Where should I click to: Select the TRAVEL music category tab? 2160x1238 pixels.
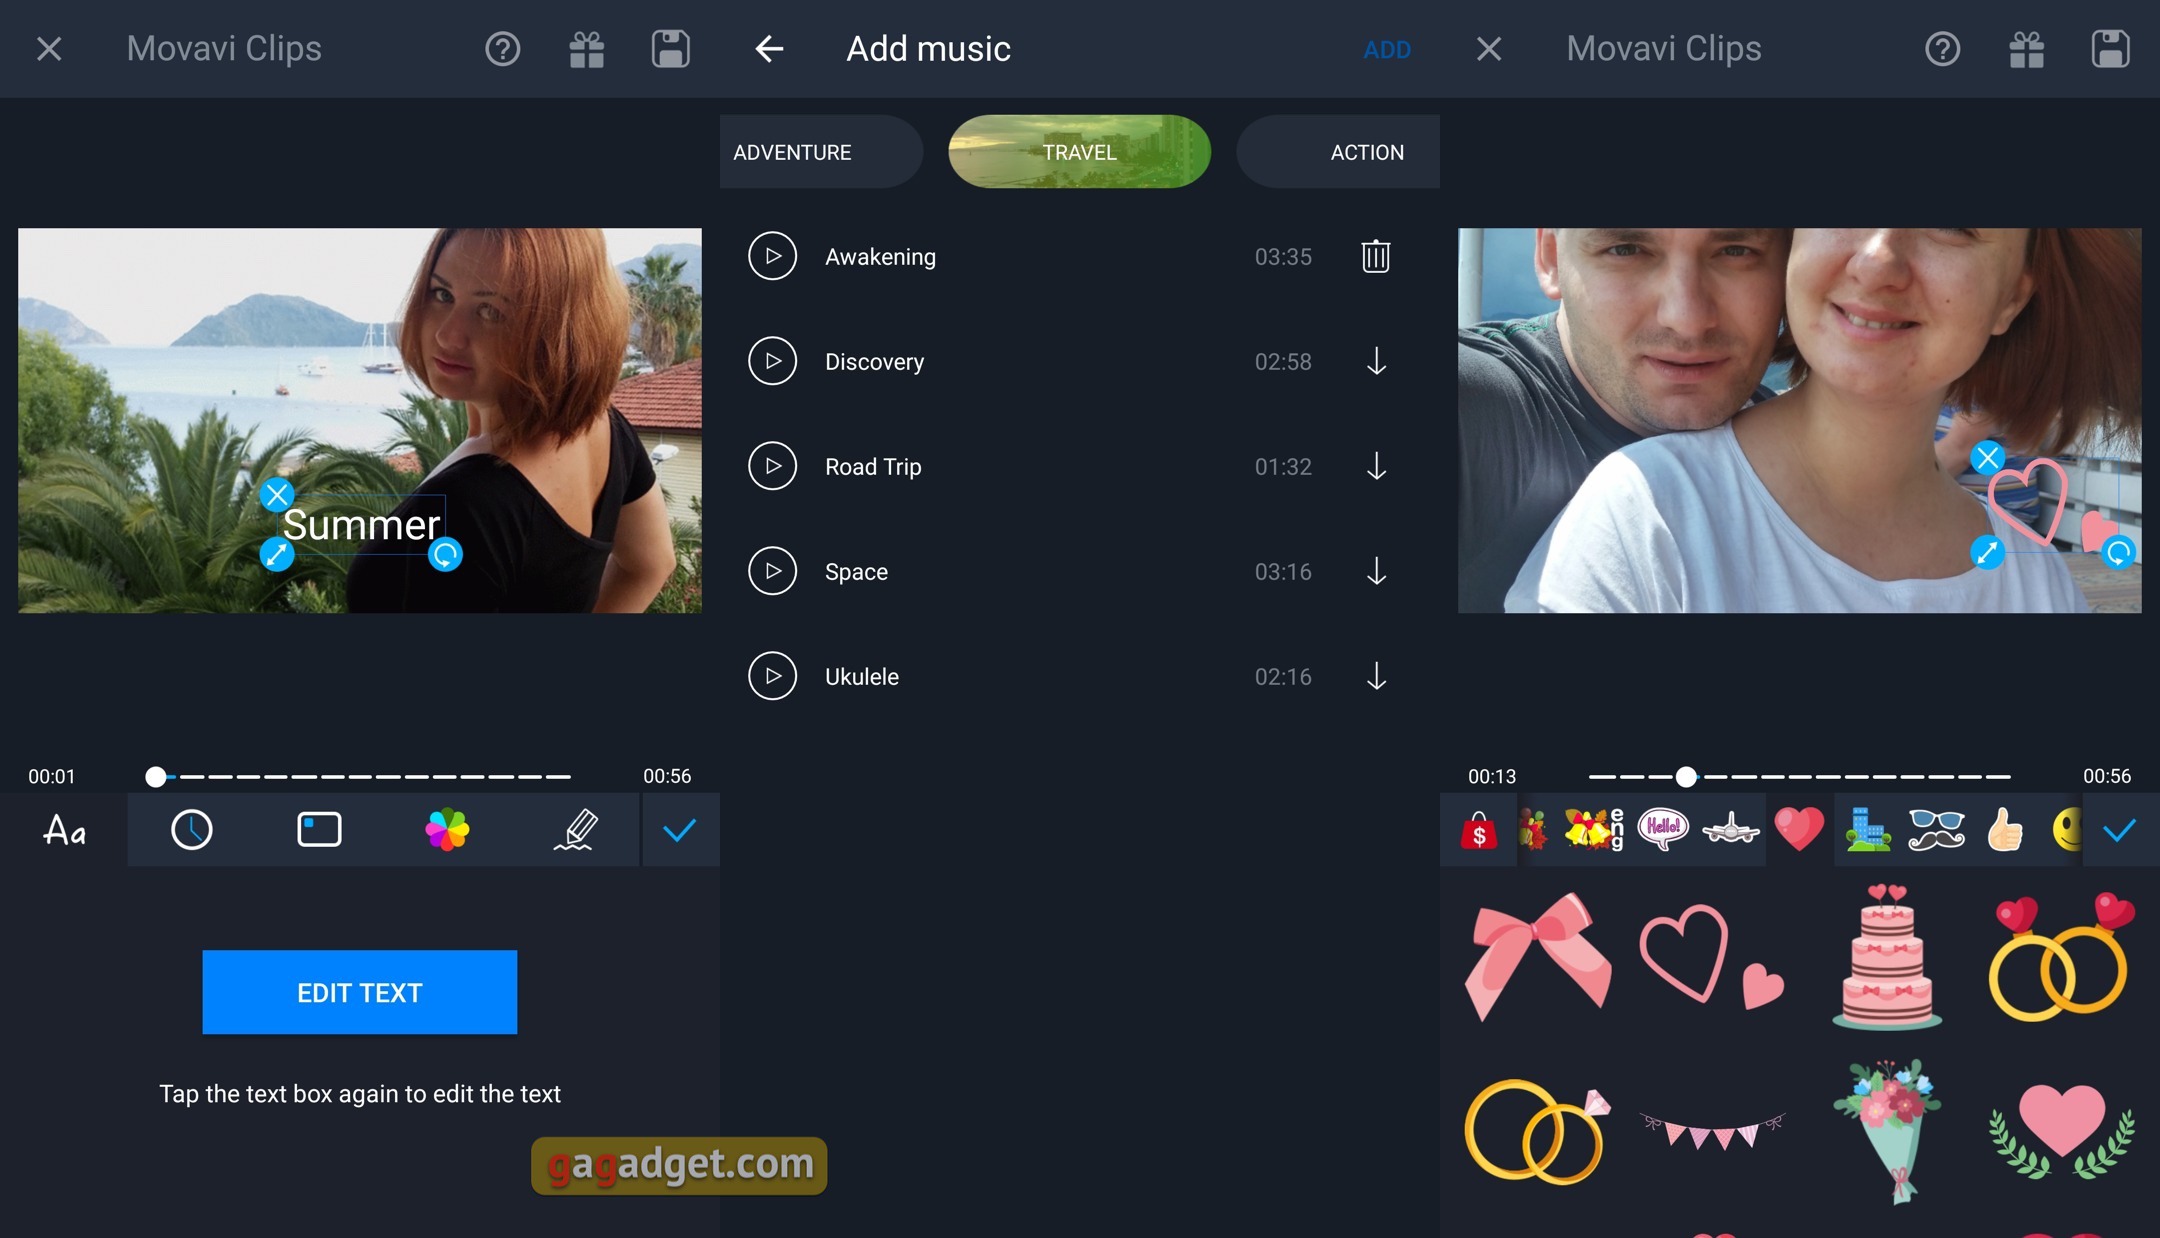tap(1079, 151)
